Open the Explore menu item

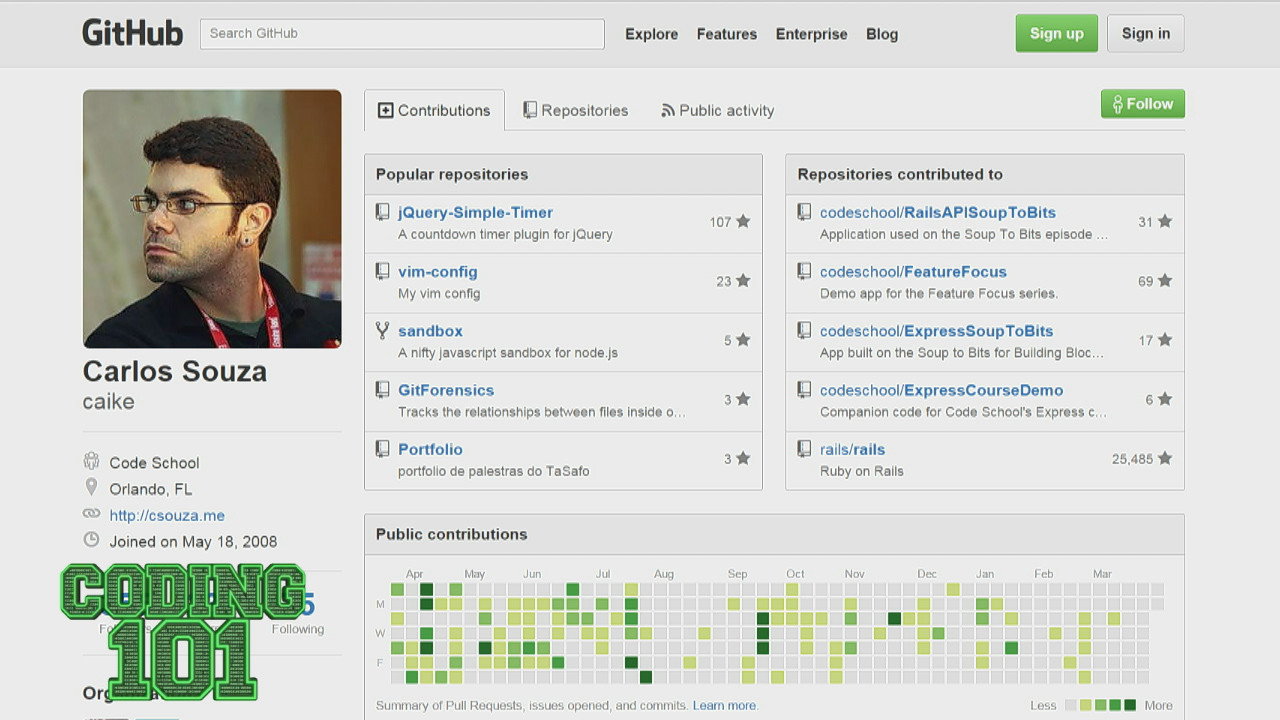click(x=651, y=34)
